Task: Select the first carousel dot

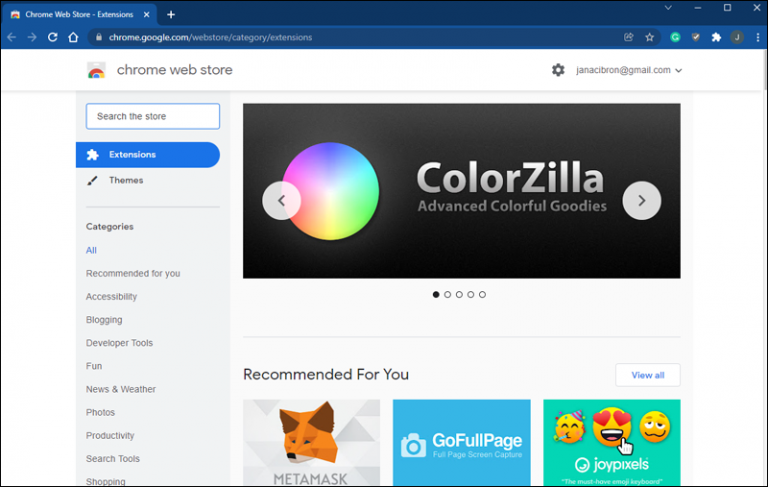Action: [436, 294]
